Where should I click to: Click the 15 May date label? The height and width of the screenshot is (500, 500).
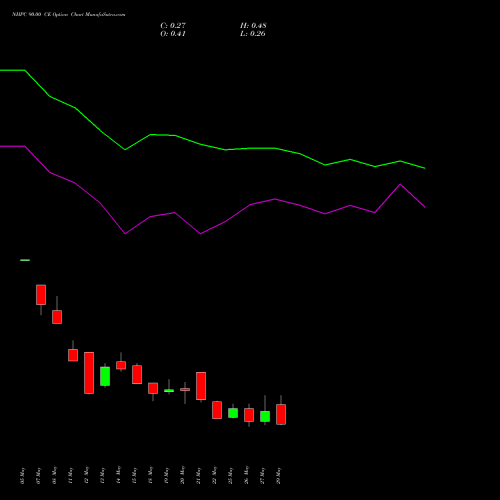tap(135, 475)
